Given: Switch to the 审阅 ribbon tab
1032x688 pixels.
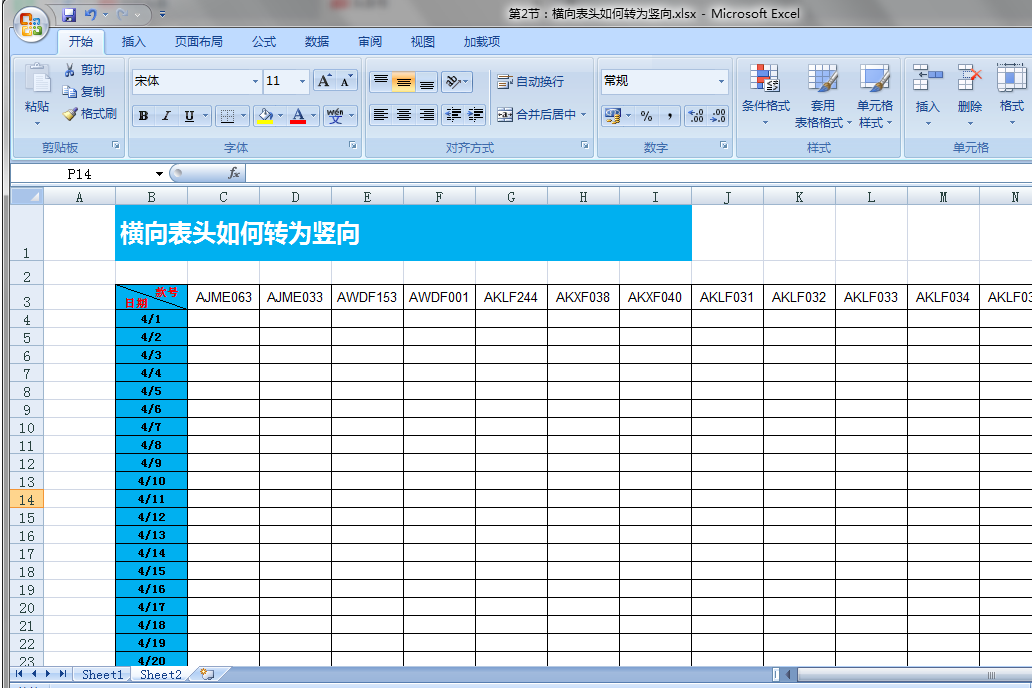Looking at the screenshot, I should coord(370,41).
